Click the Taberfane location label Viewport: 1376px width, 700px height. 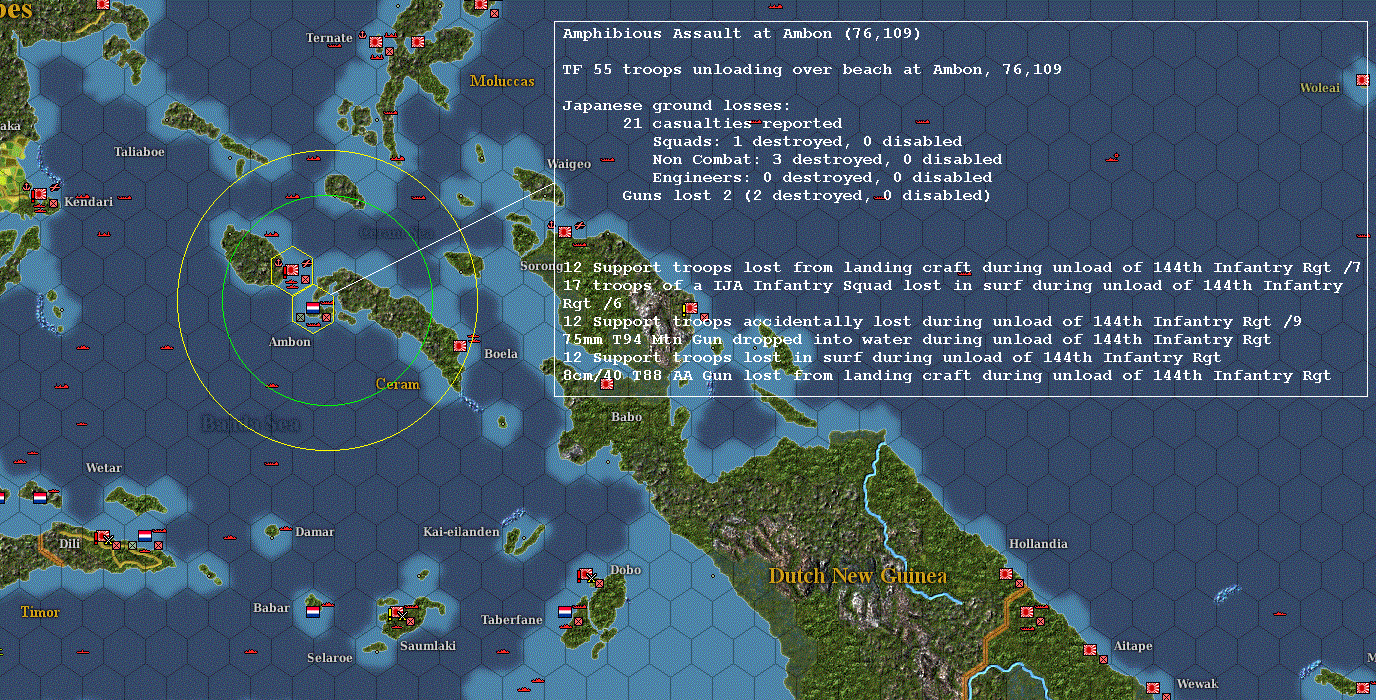click(512, 620)
